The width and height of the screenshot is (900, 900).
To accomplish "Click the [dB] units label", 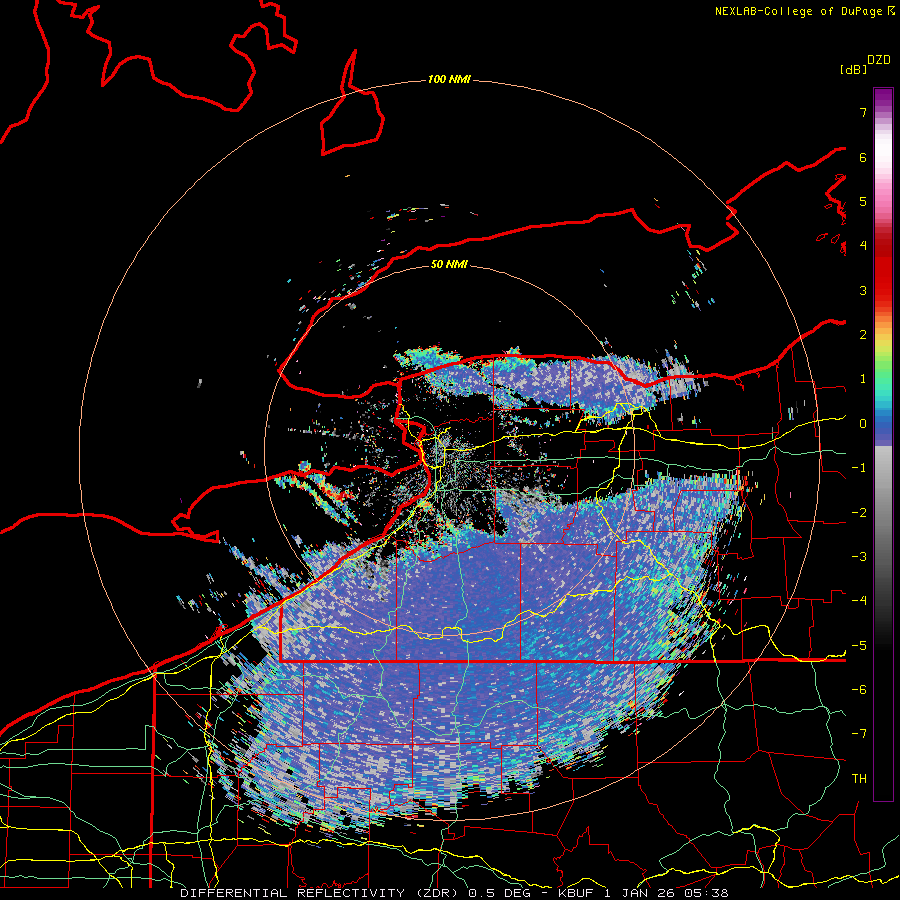I will [x=854, y=69].
